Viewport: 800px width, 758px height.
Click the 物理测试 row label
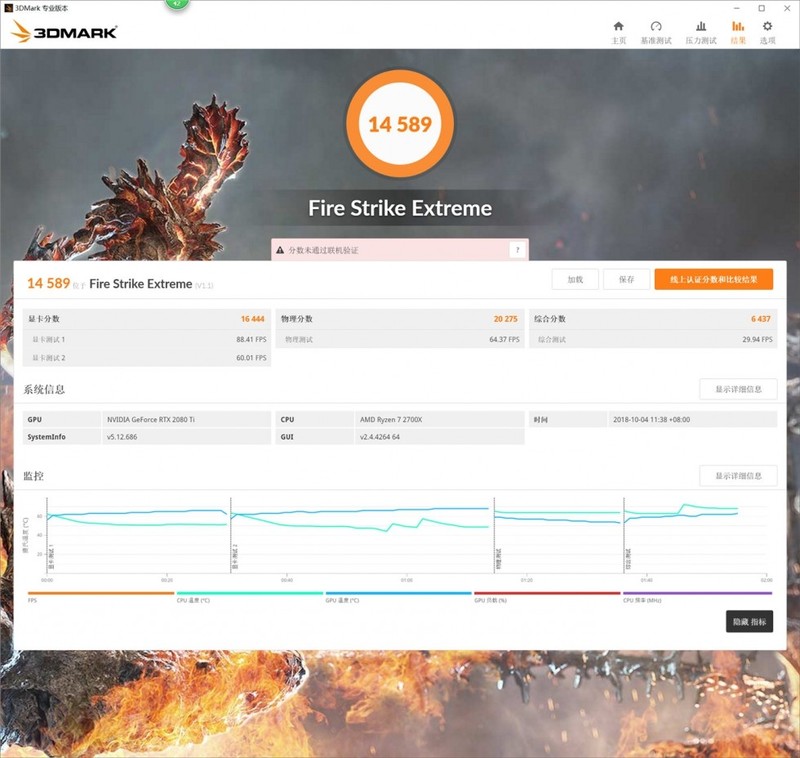299,339
